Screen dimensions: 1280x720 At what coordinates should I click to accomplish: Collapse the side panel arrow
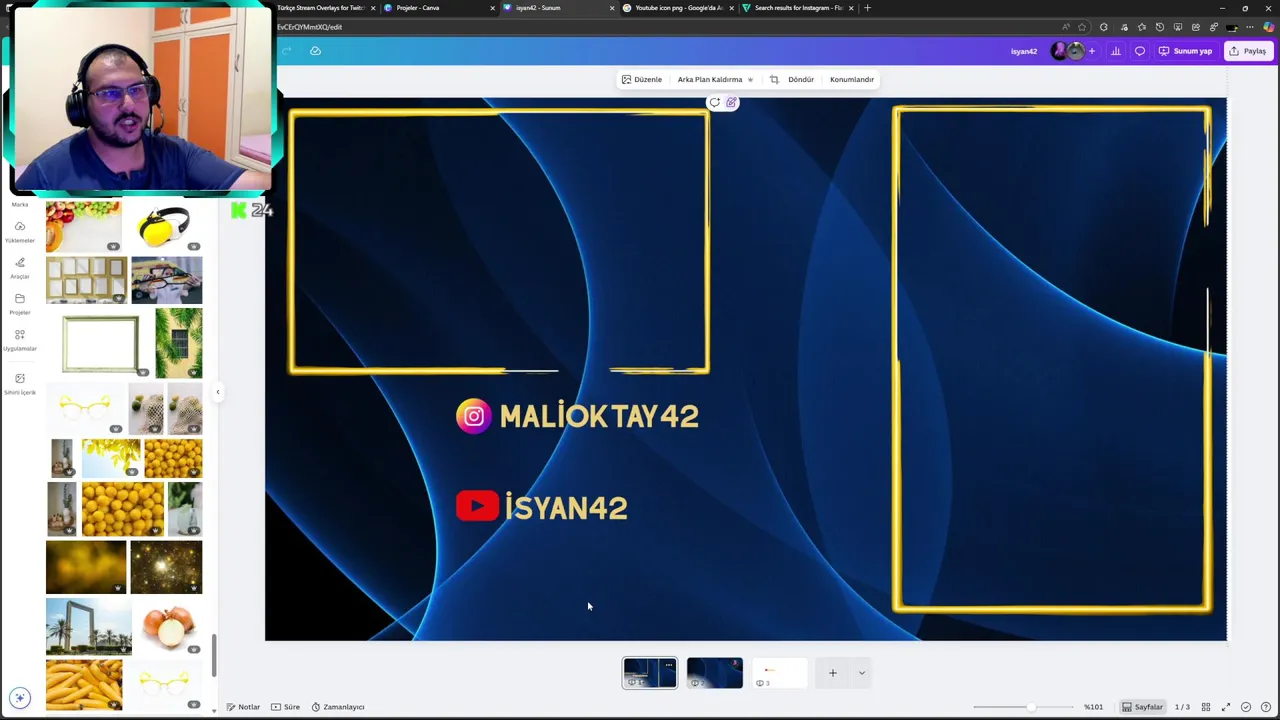pyautogui.click(x=217, y=392)
